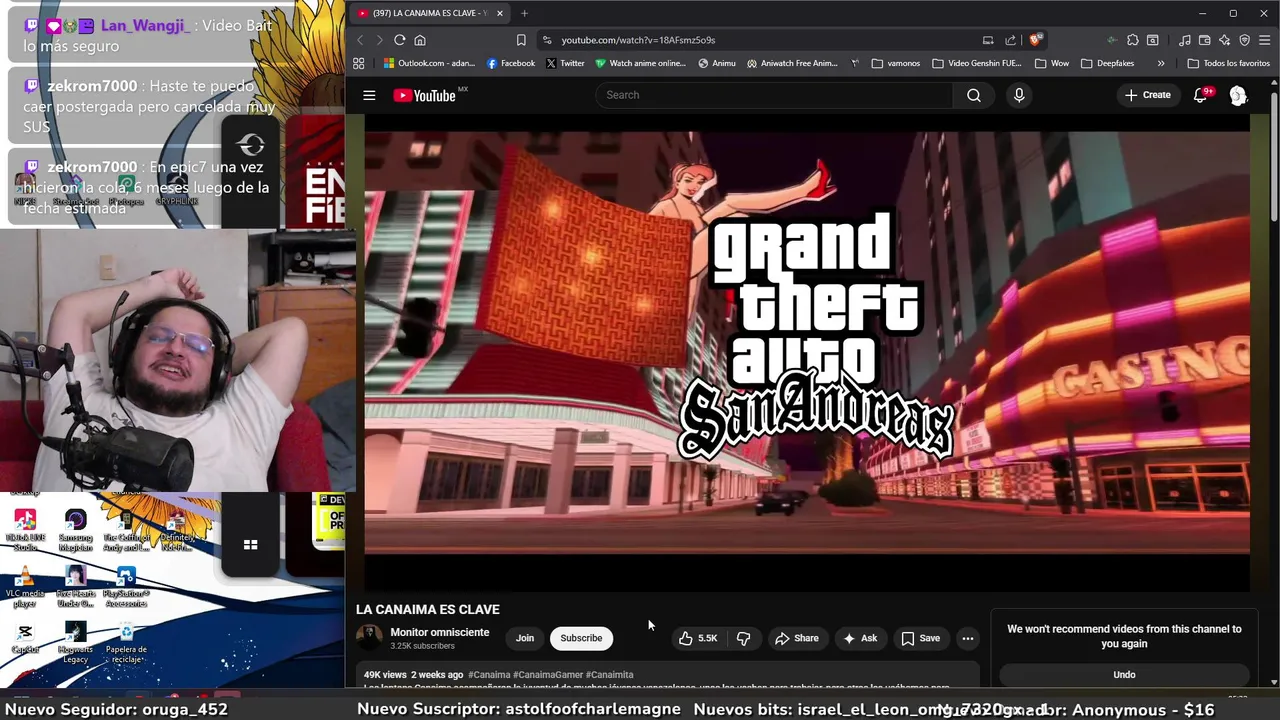Open CapCut desktop shortcut
1280x720 pixels.
pyautogui.click(x=25, y=638)
